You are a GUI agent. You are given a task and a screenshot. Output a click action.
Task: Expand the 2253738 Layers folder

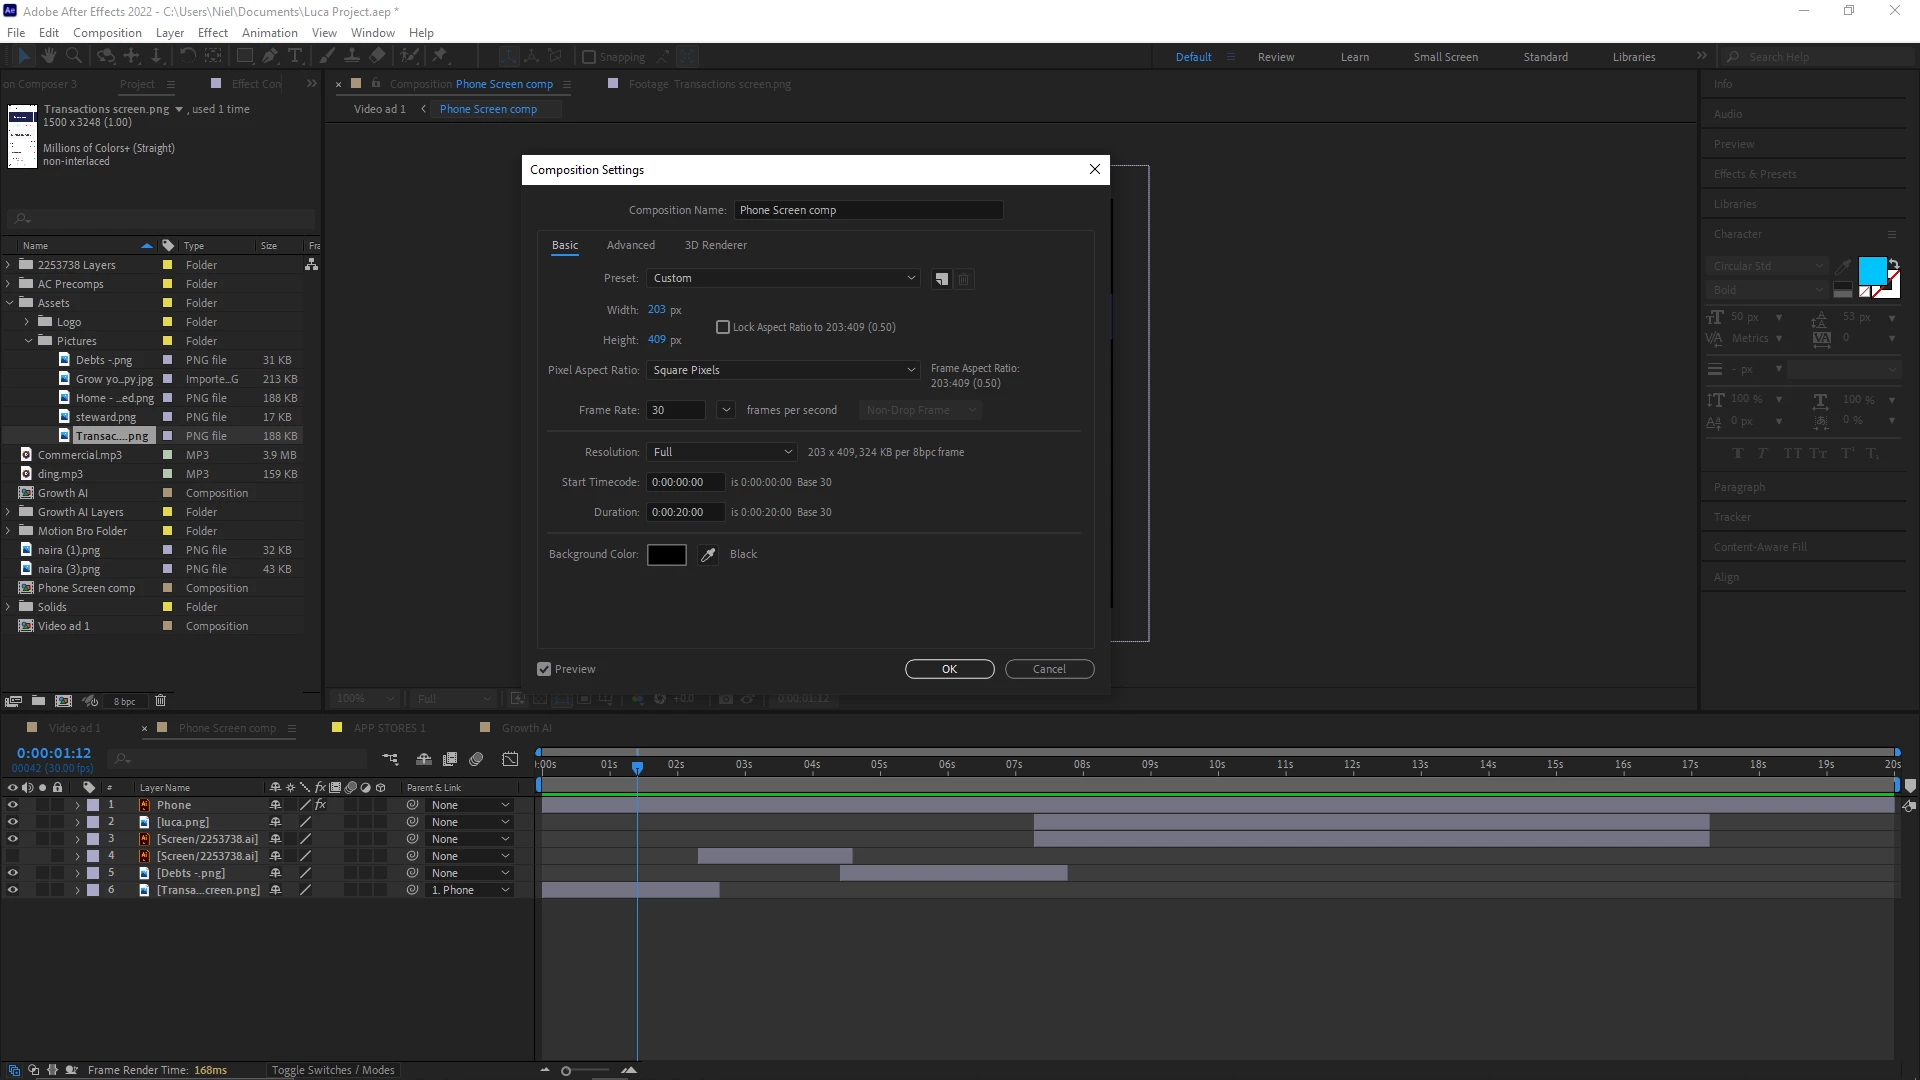(x=9, y=265)
